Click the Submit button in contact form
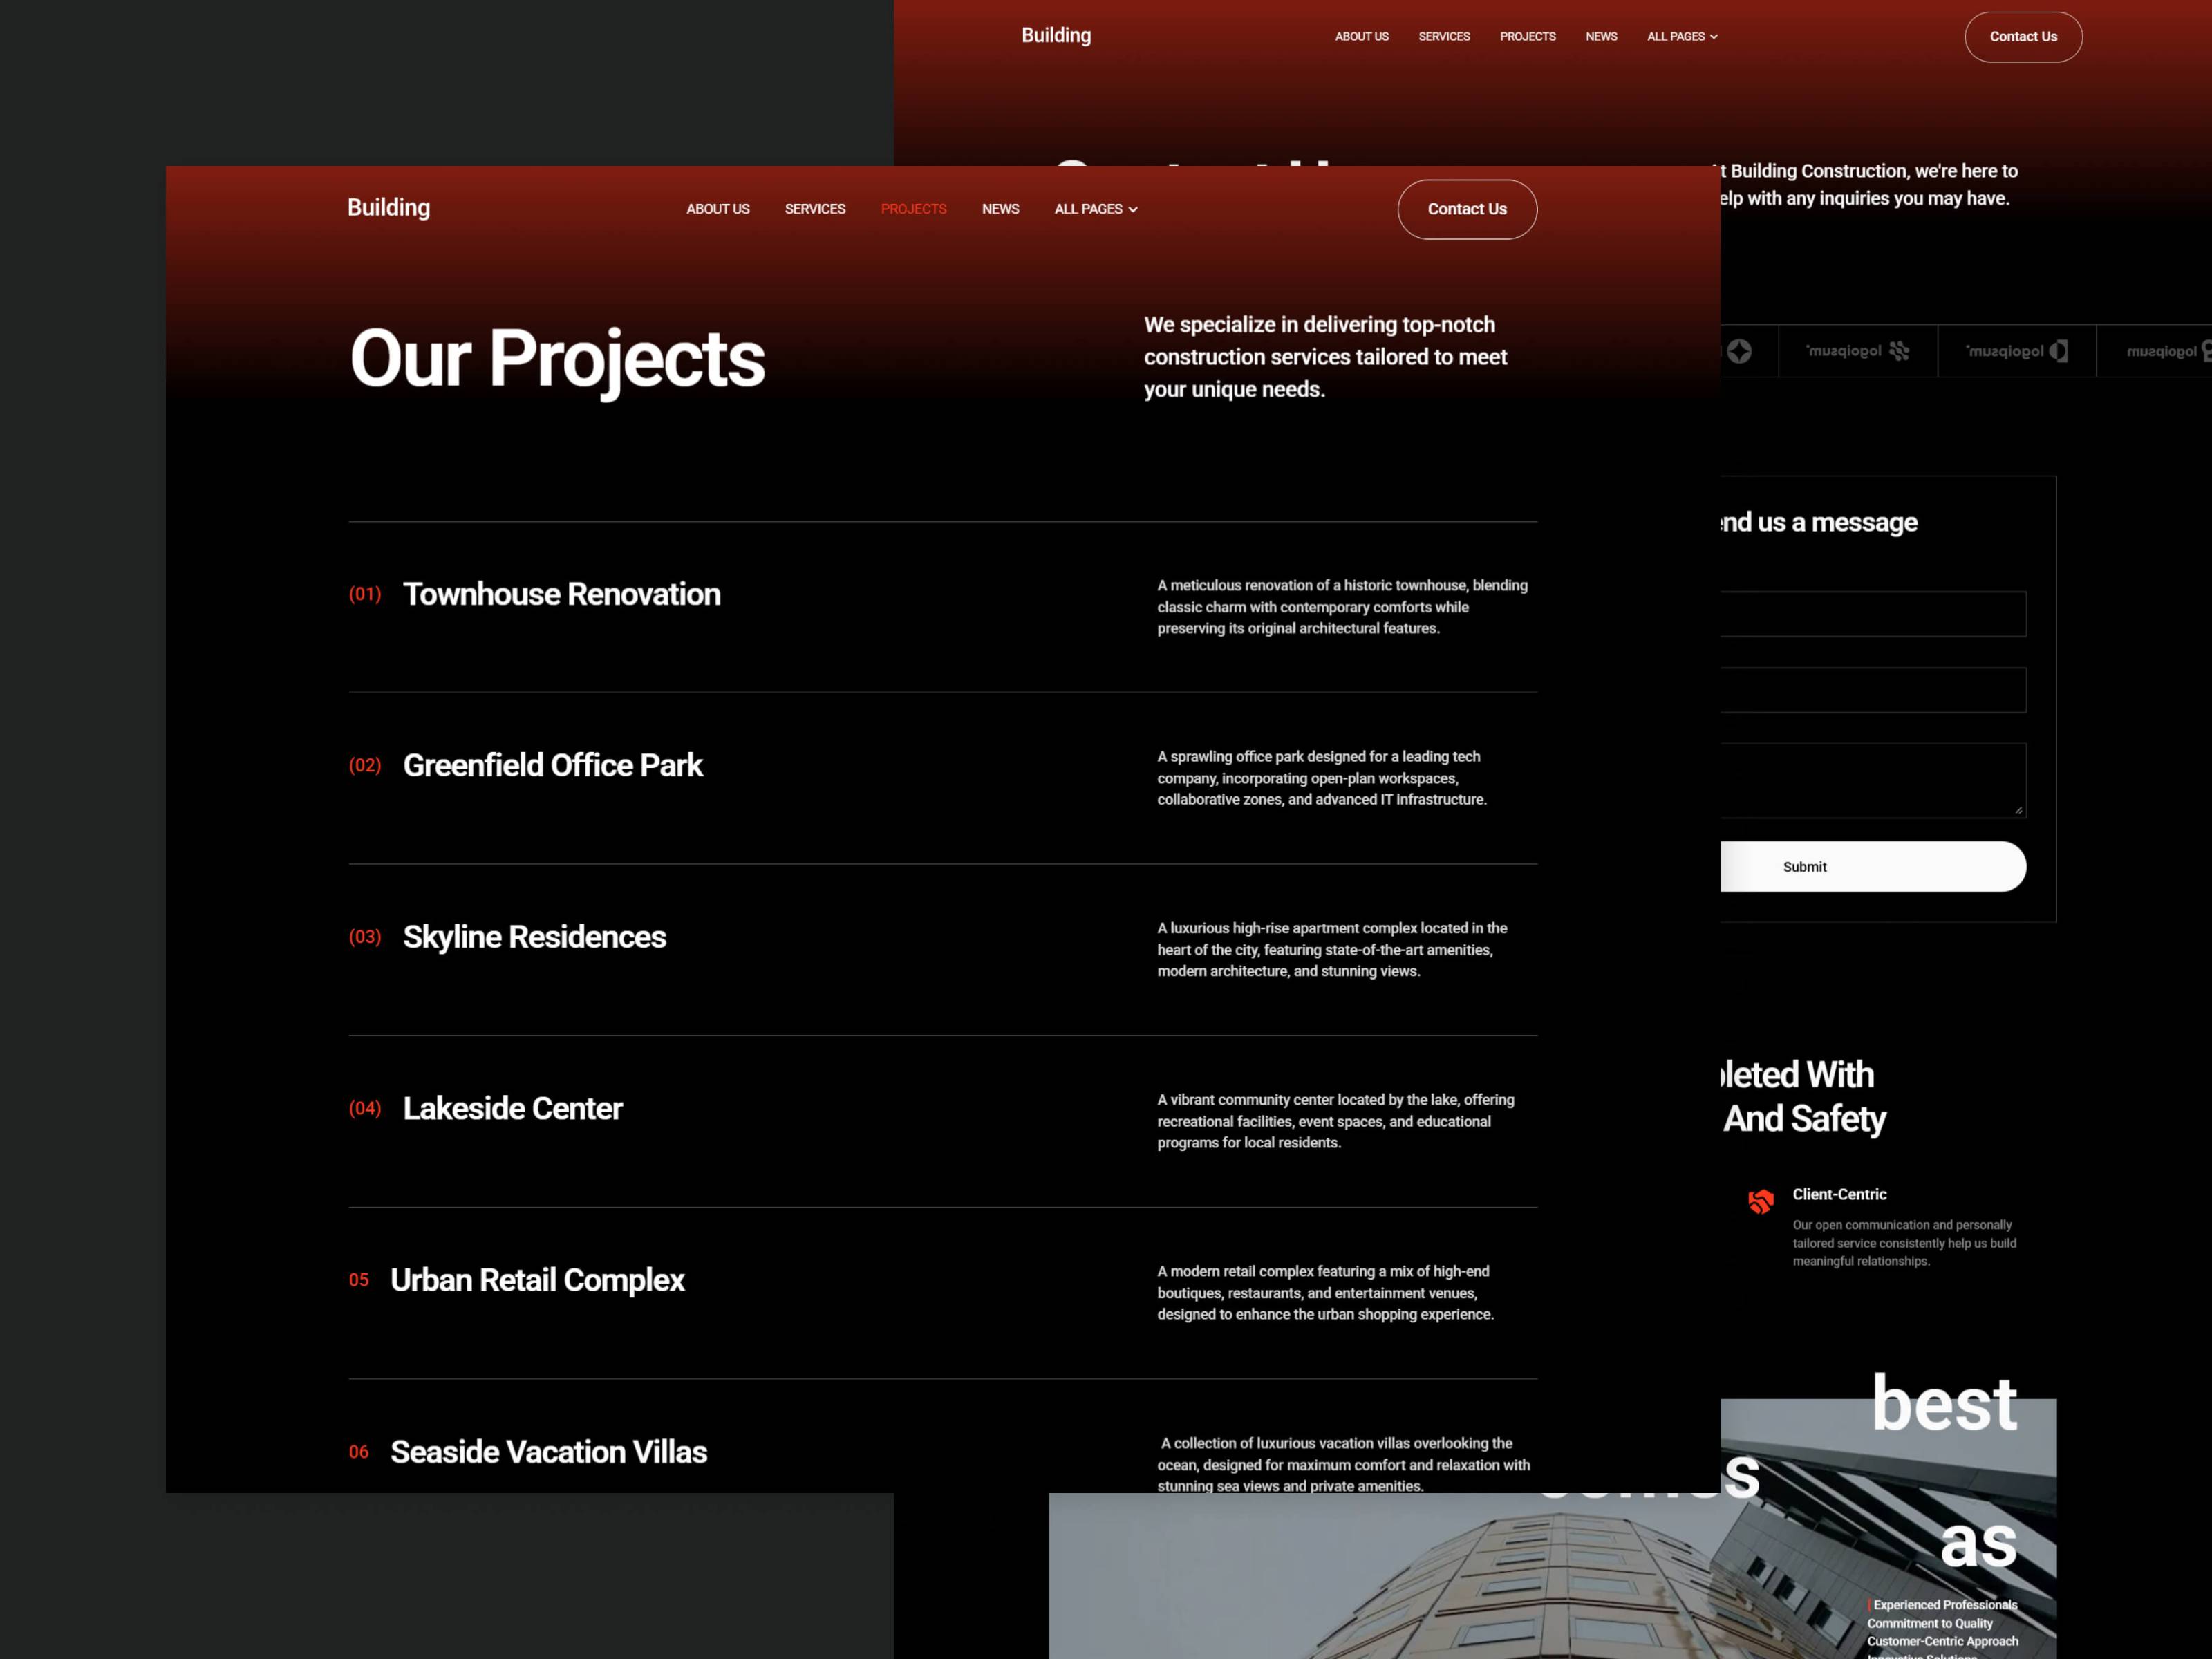Viewport: 2212px width, 1659px height. (x=1872, y=866)
